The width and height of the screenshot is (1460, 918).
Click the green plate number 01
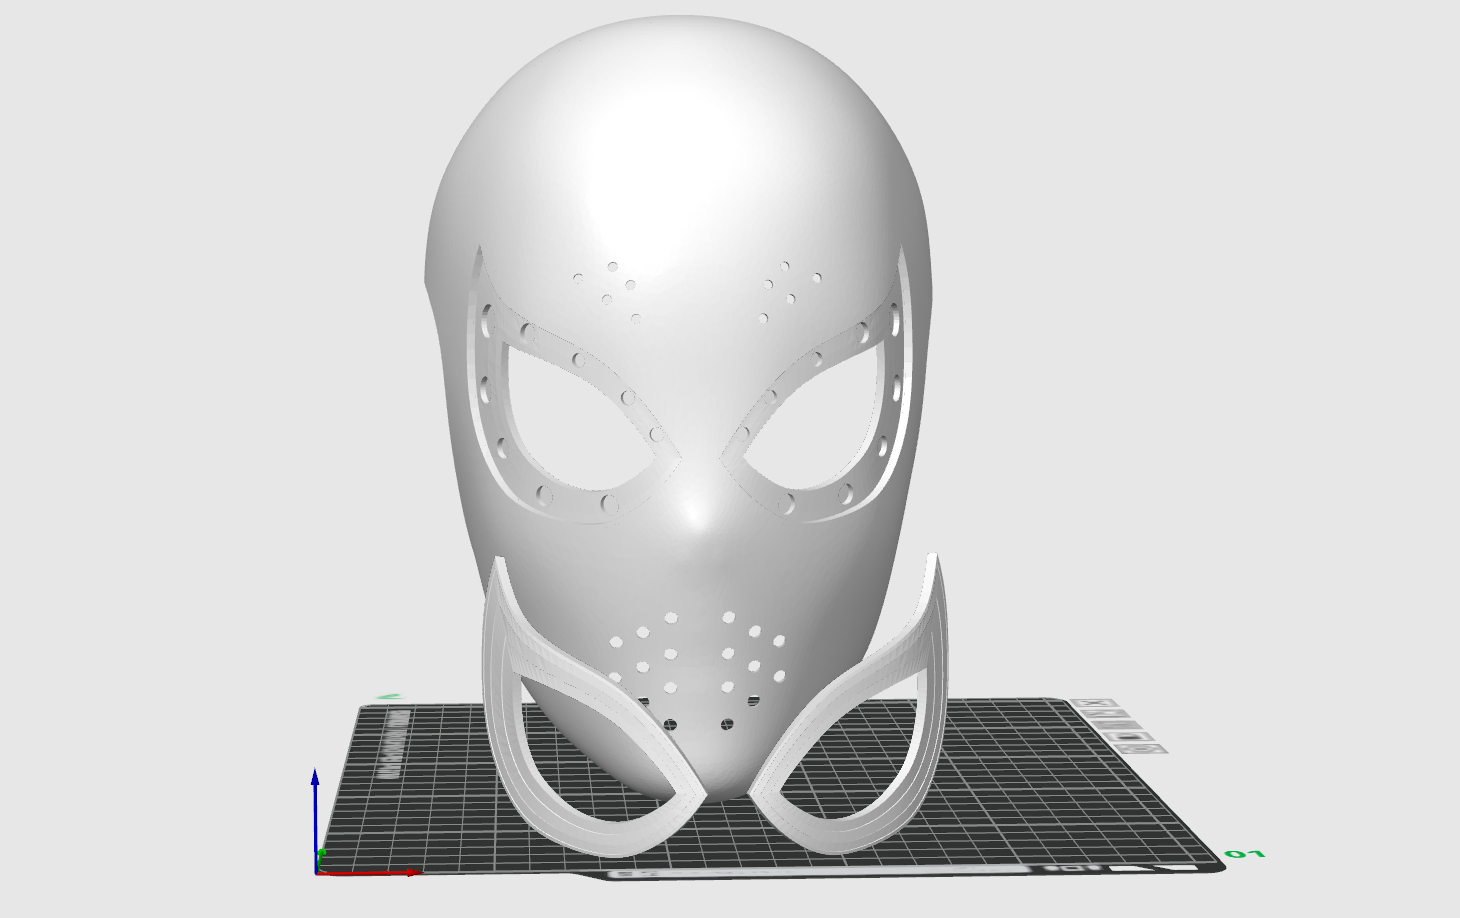point(1244,854)
